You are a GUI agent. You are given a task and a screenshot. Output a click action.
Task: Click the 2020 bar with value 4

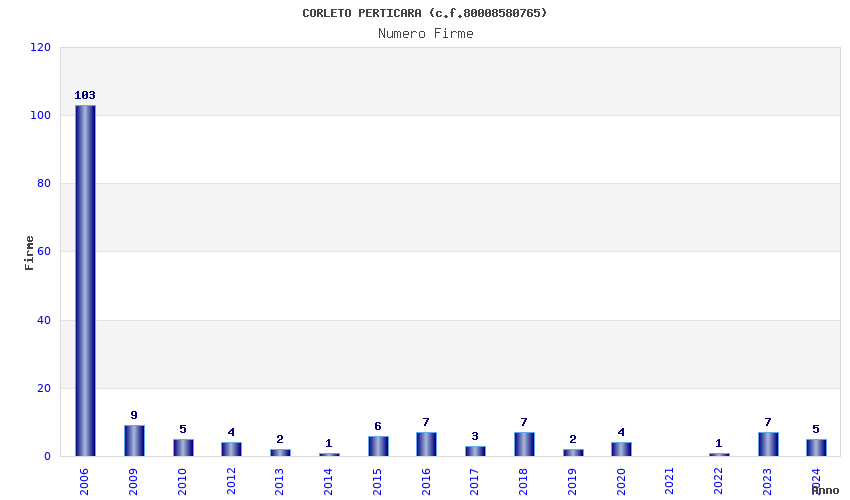[x=621, y=449]
